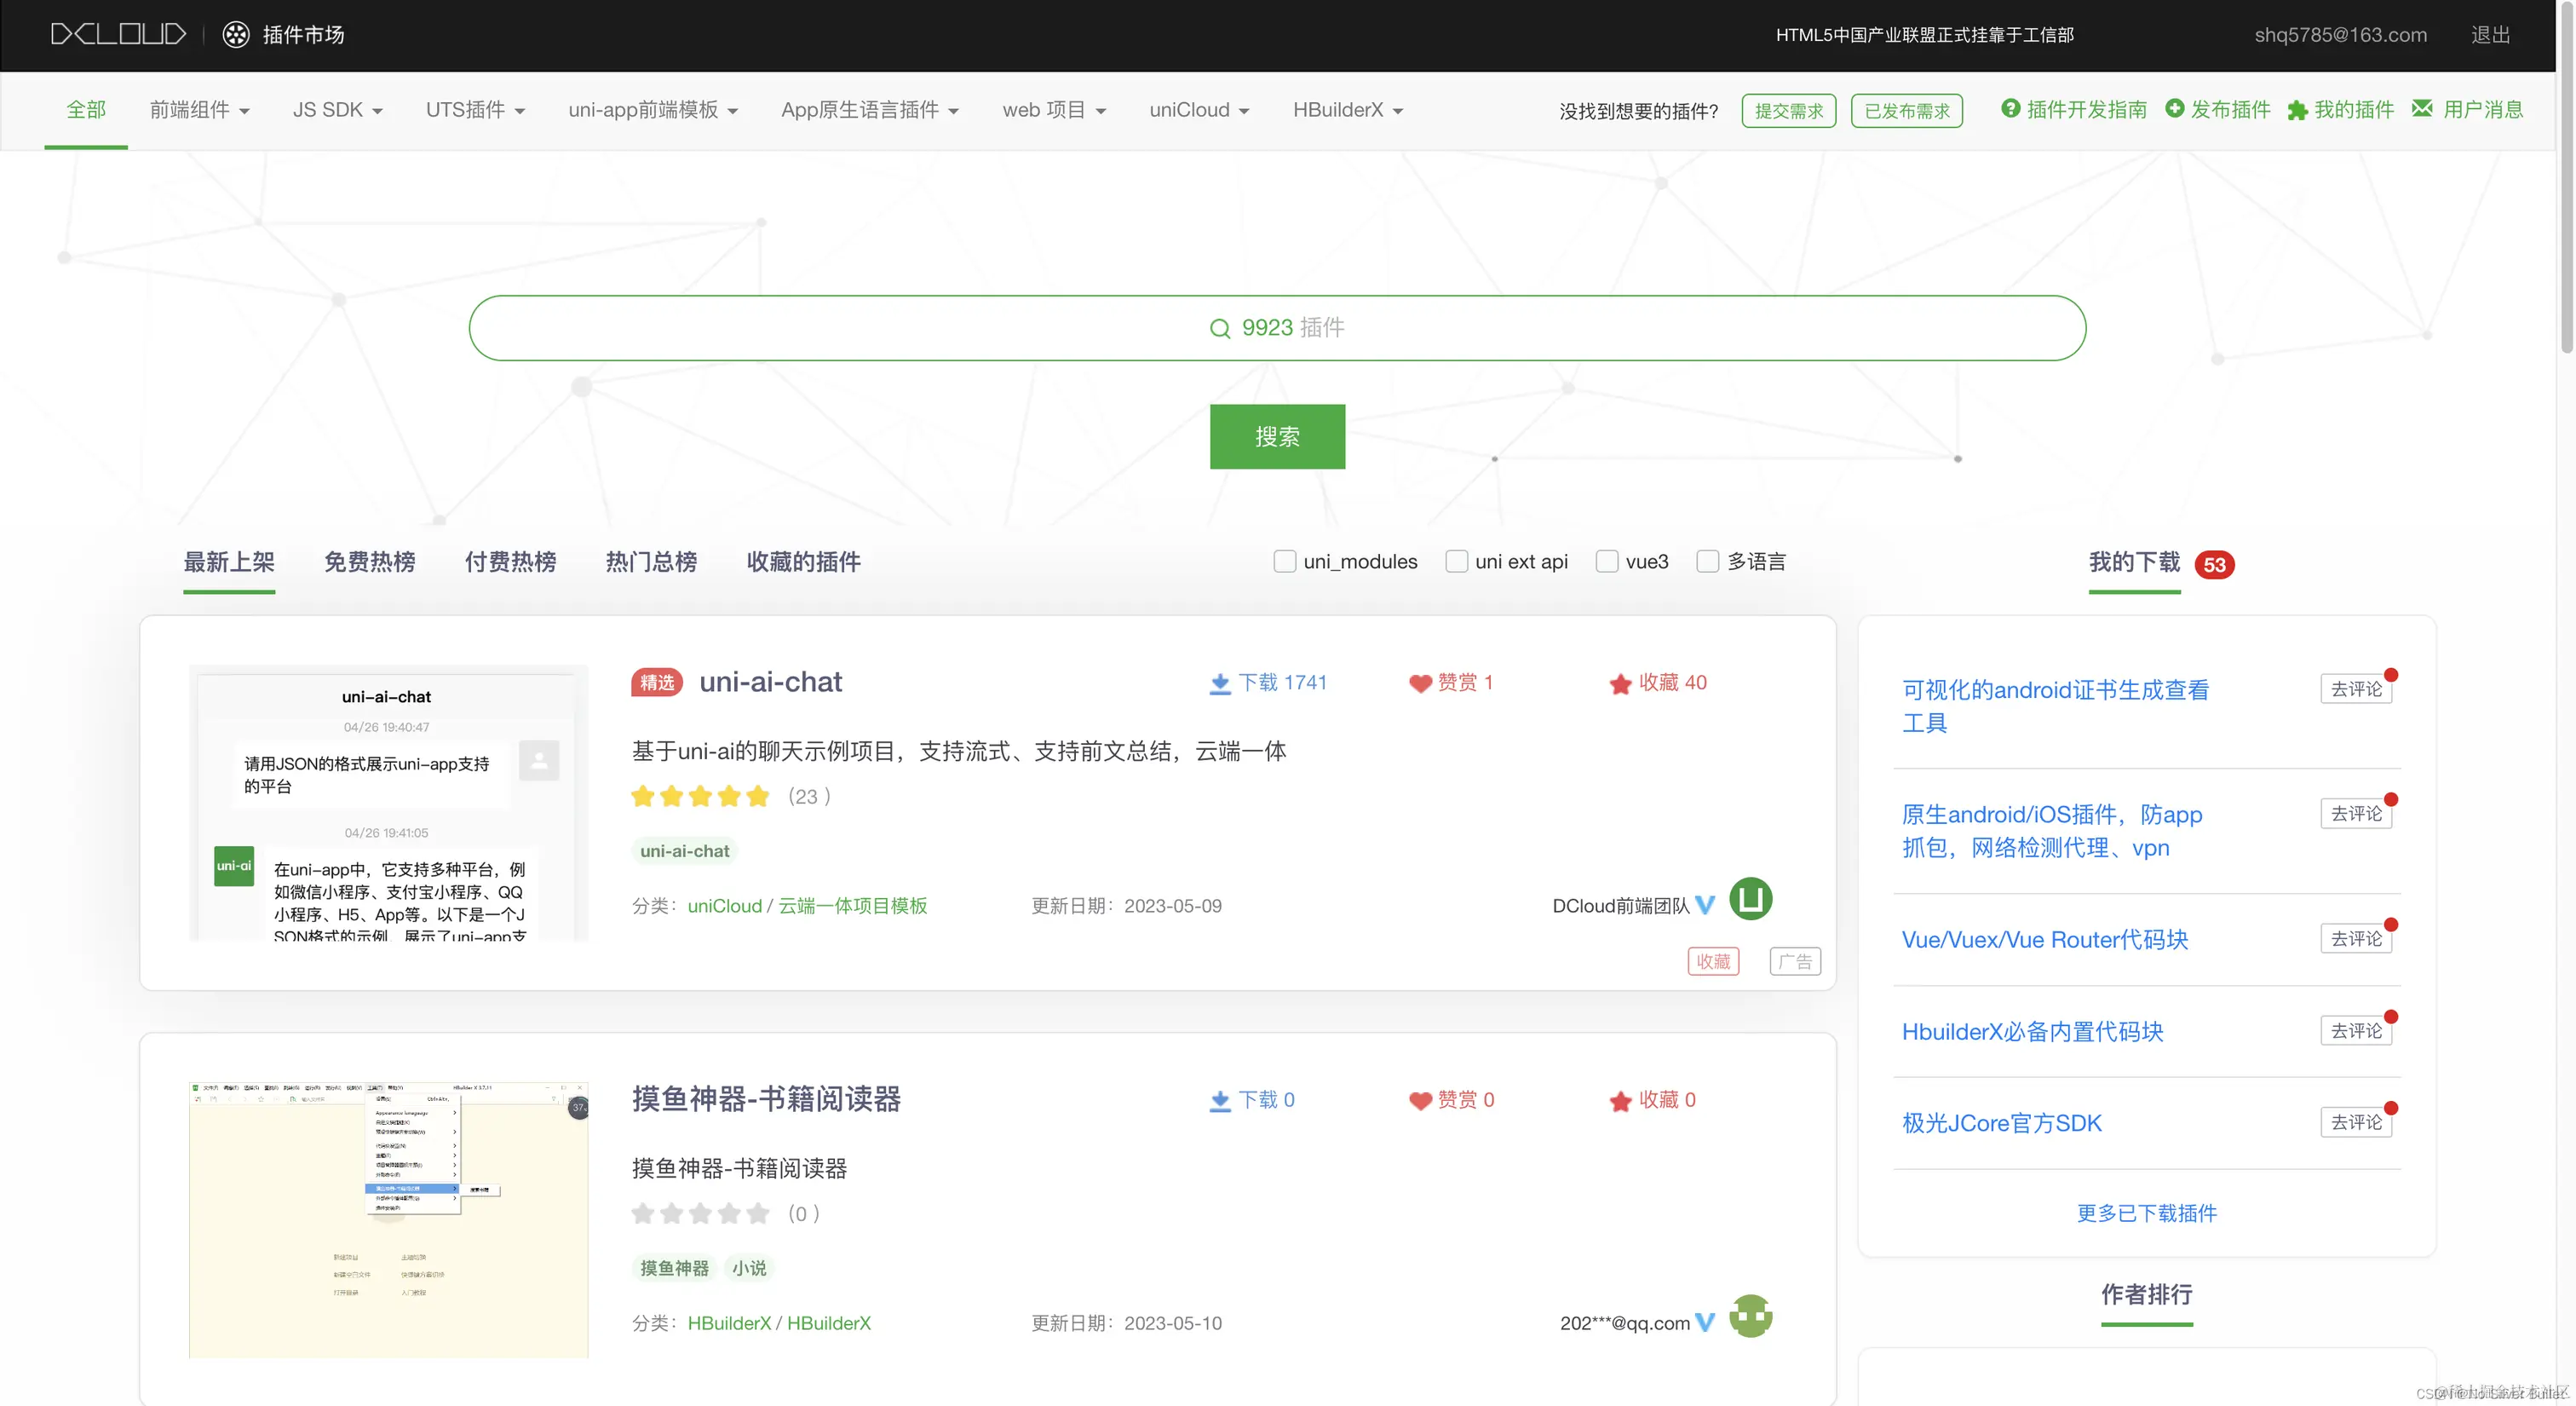Open the uni-ai-chat plugin title
The image size is (2576, 1406).
pos(770,682)
